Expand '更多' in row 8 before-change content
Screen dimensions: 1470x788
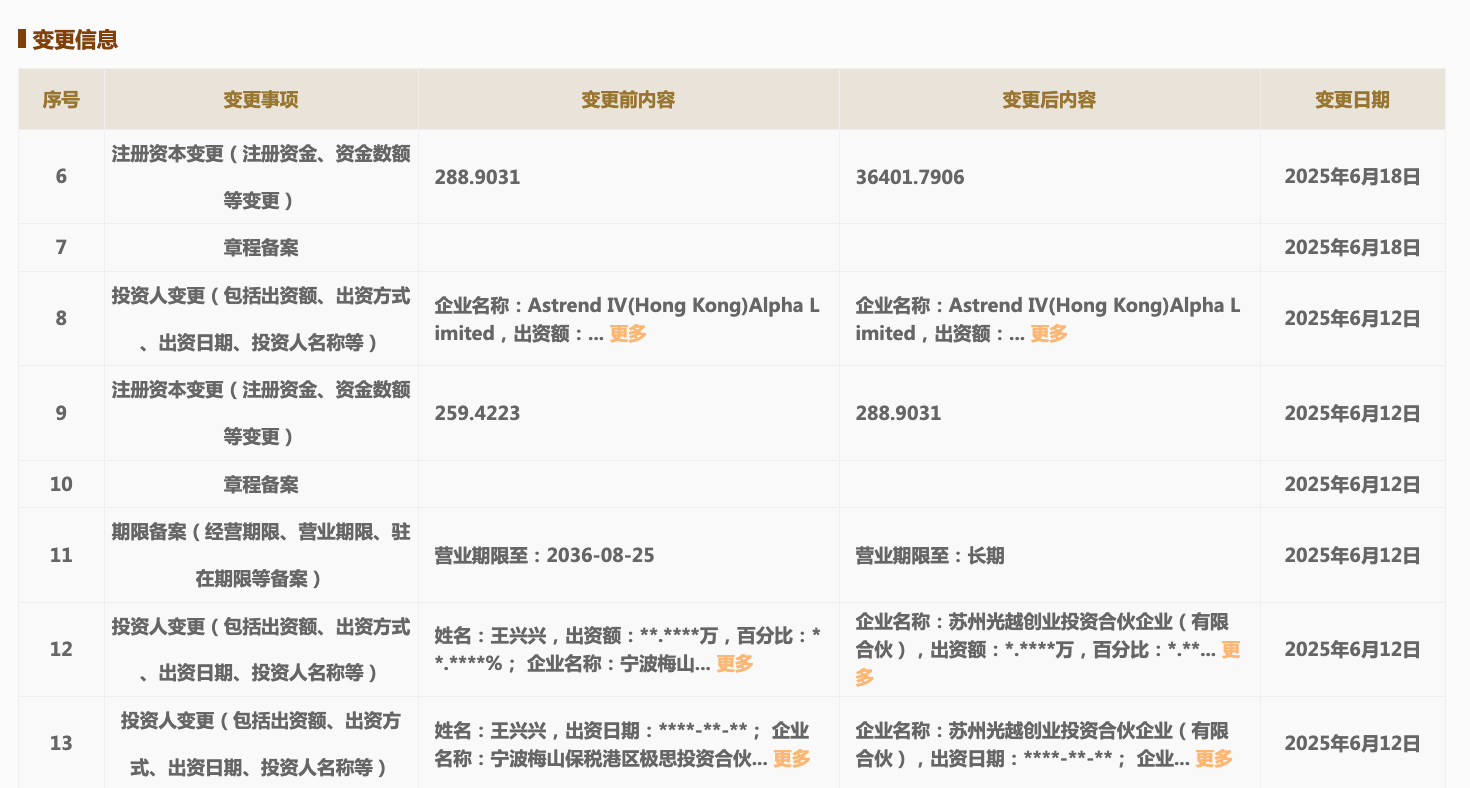pyautogui.click(x=628, y=334)
